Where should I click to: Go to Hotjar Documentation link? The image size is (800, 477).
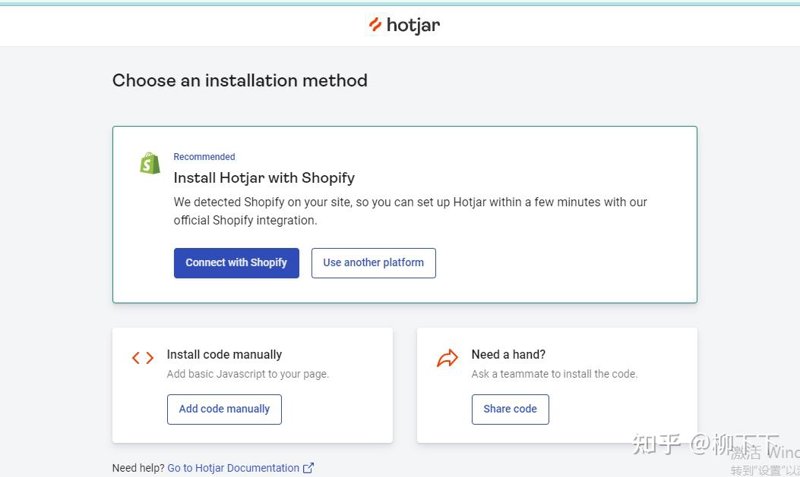tap(233, 468)
